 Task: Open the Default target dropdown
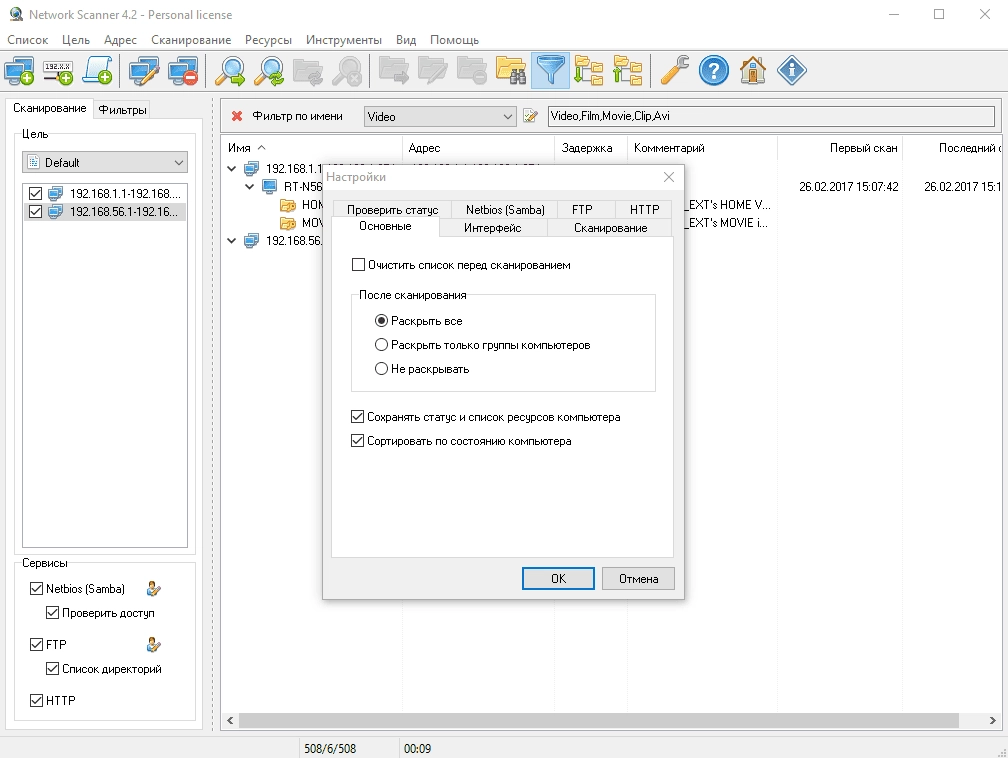pos(105,163)
